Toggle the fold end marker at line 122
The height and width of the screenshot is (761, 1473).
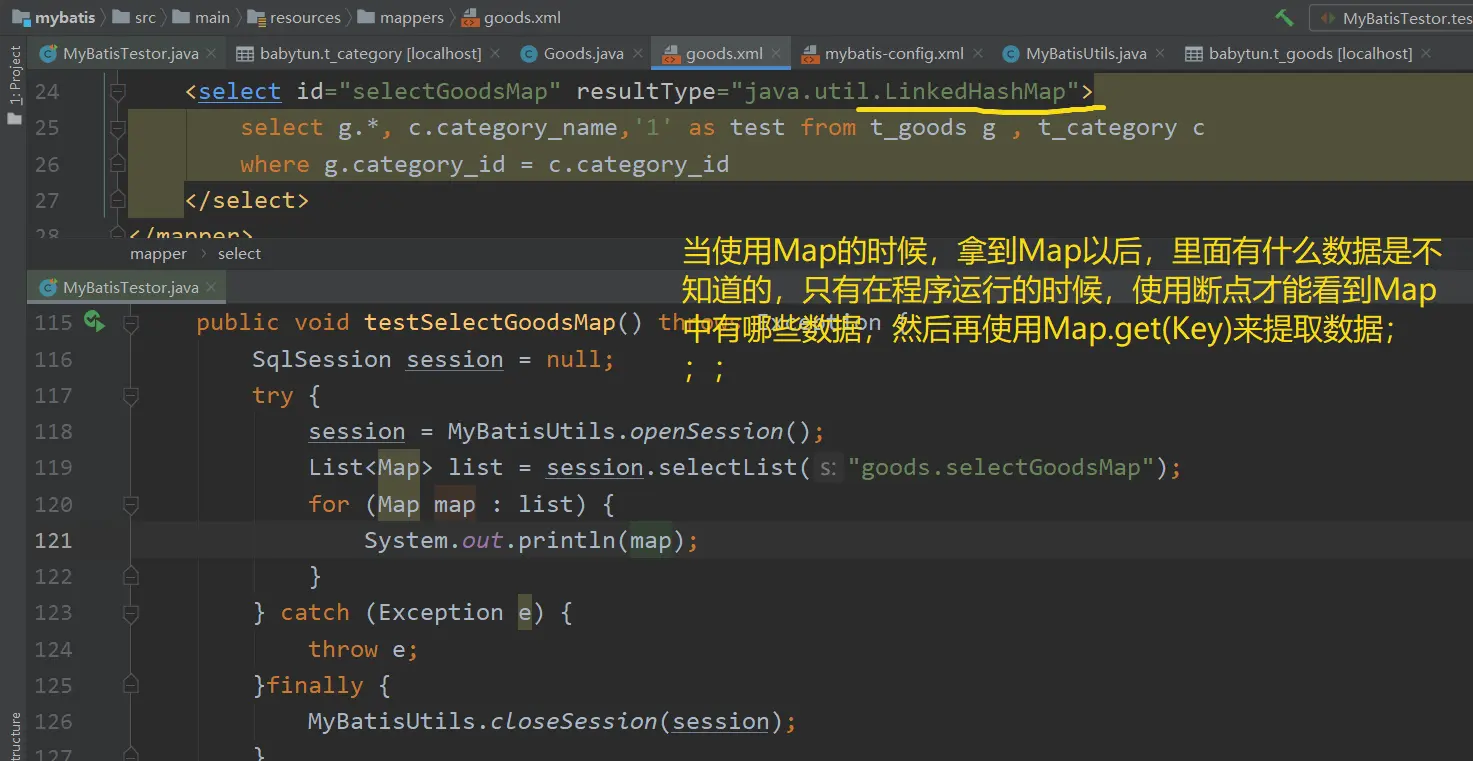[x=130, y=576]
